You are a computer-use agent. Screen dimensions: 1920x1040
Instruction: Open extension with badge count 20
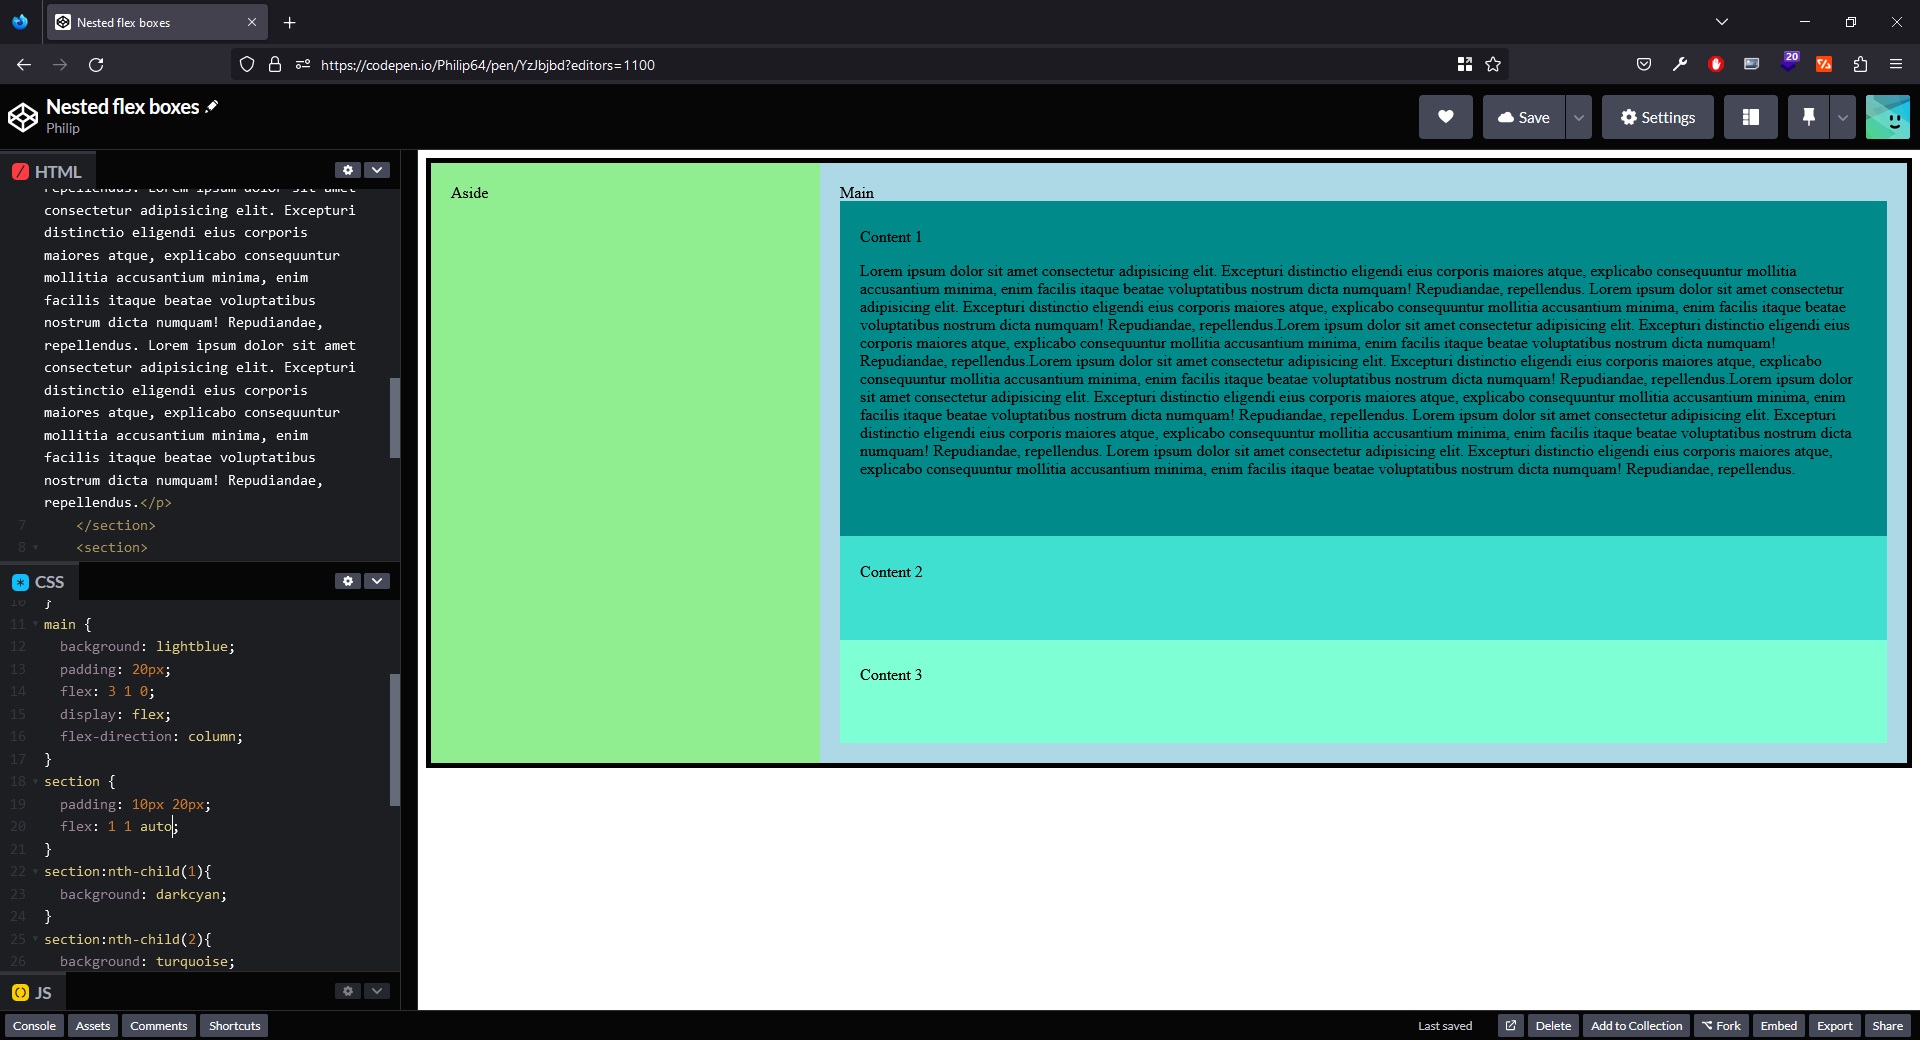1788,62
